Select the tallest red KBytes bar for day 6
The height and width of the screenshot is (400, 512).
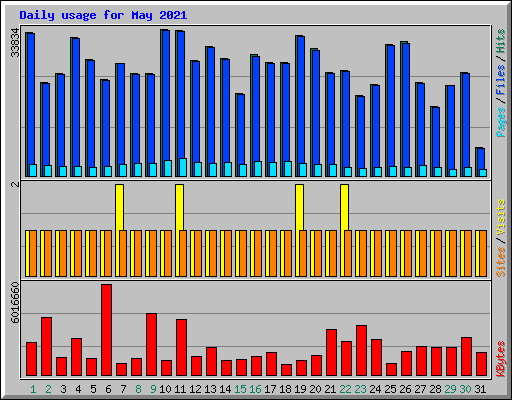(107, 330)
